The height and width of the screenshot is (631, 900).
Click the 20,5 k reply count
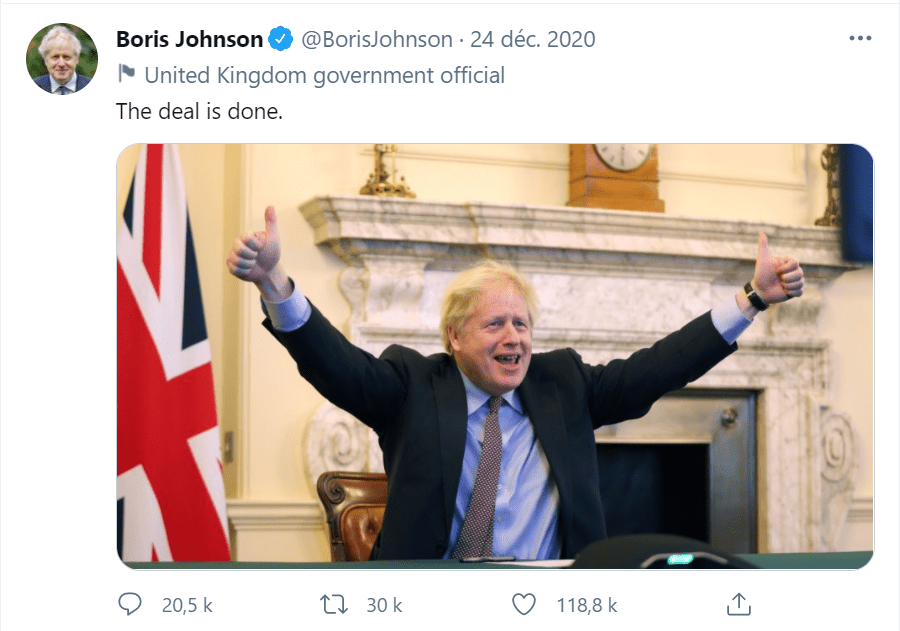pos(187,605)
